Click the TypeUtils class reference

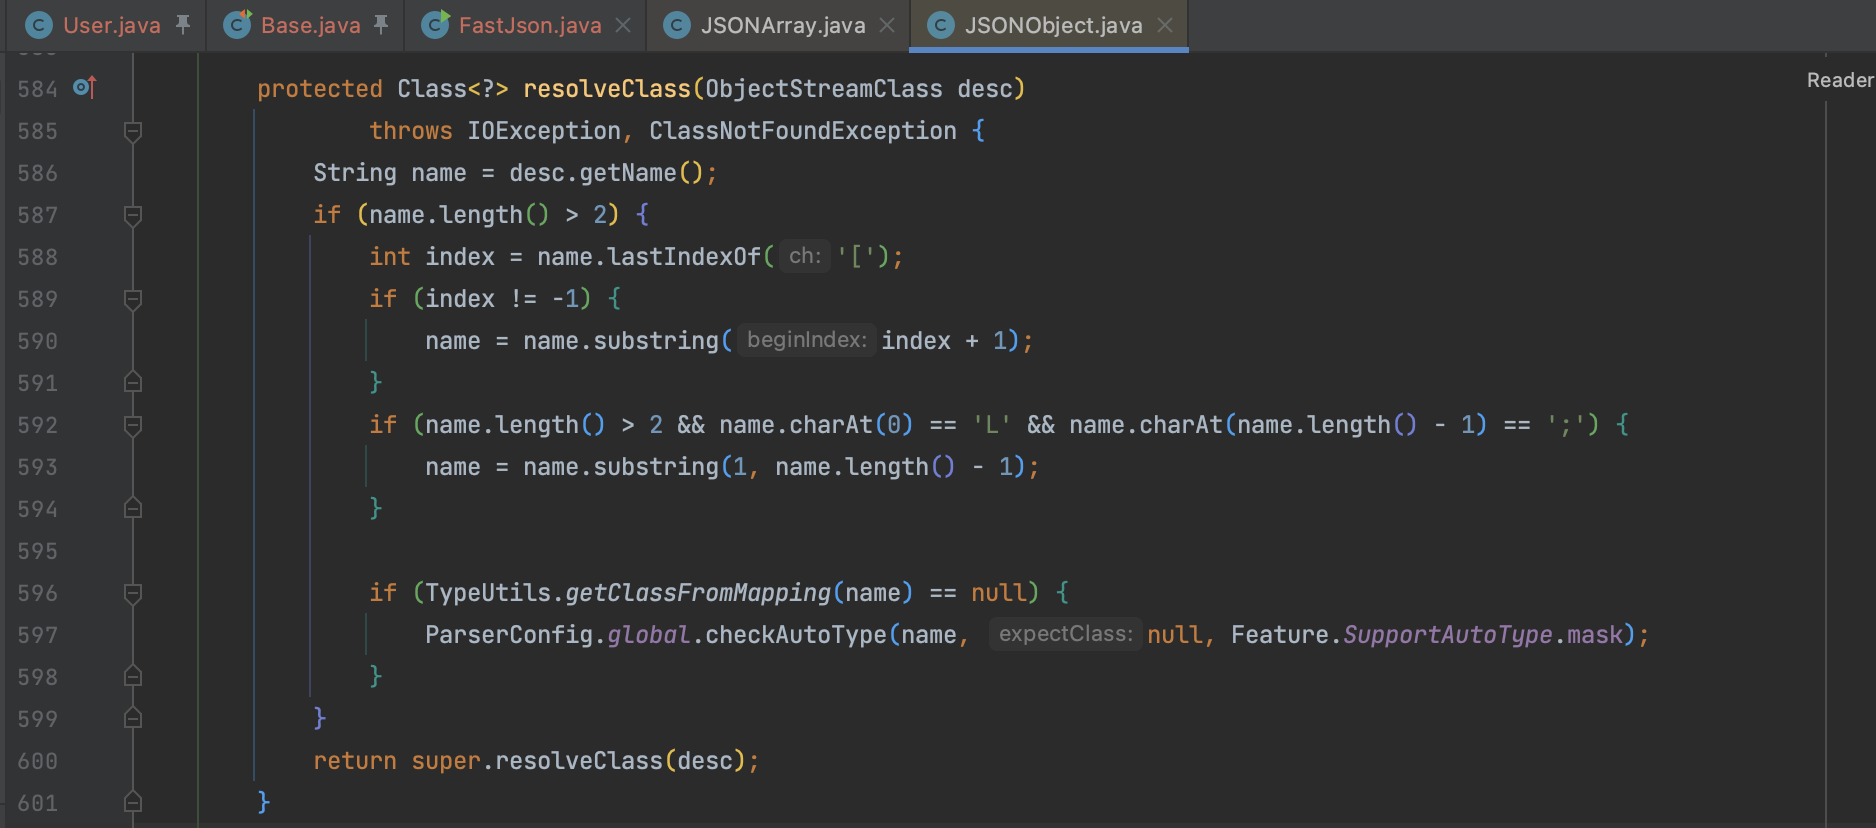(x=488, y=593)
